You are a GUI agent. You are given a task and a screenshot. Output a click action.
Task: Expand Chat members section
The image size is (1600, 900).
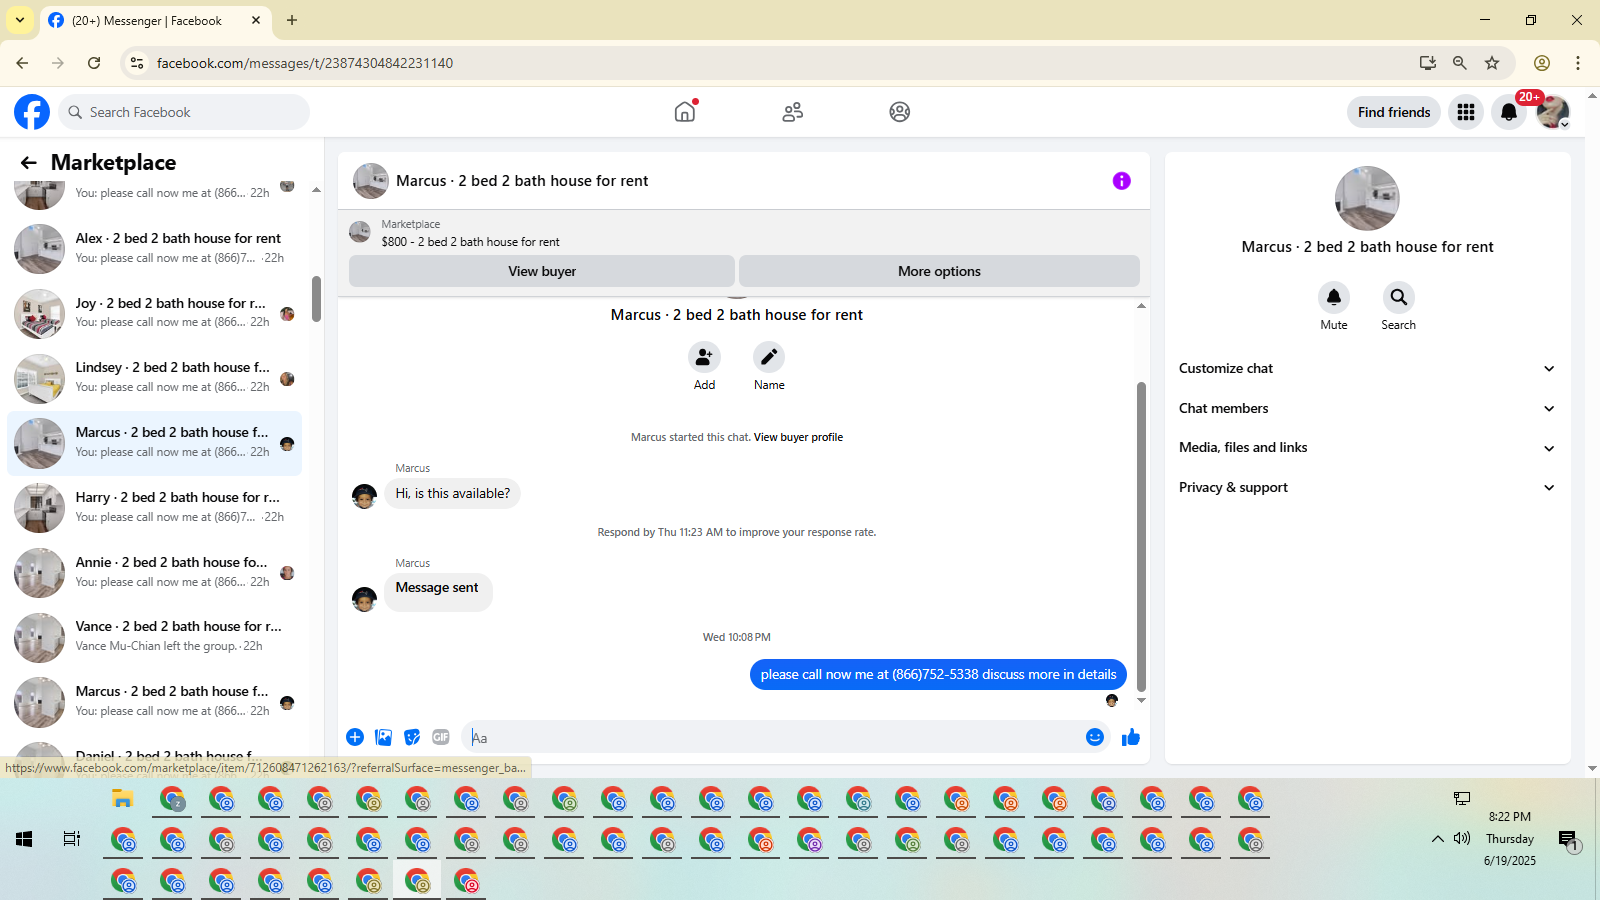coord(1367,408)
